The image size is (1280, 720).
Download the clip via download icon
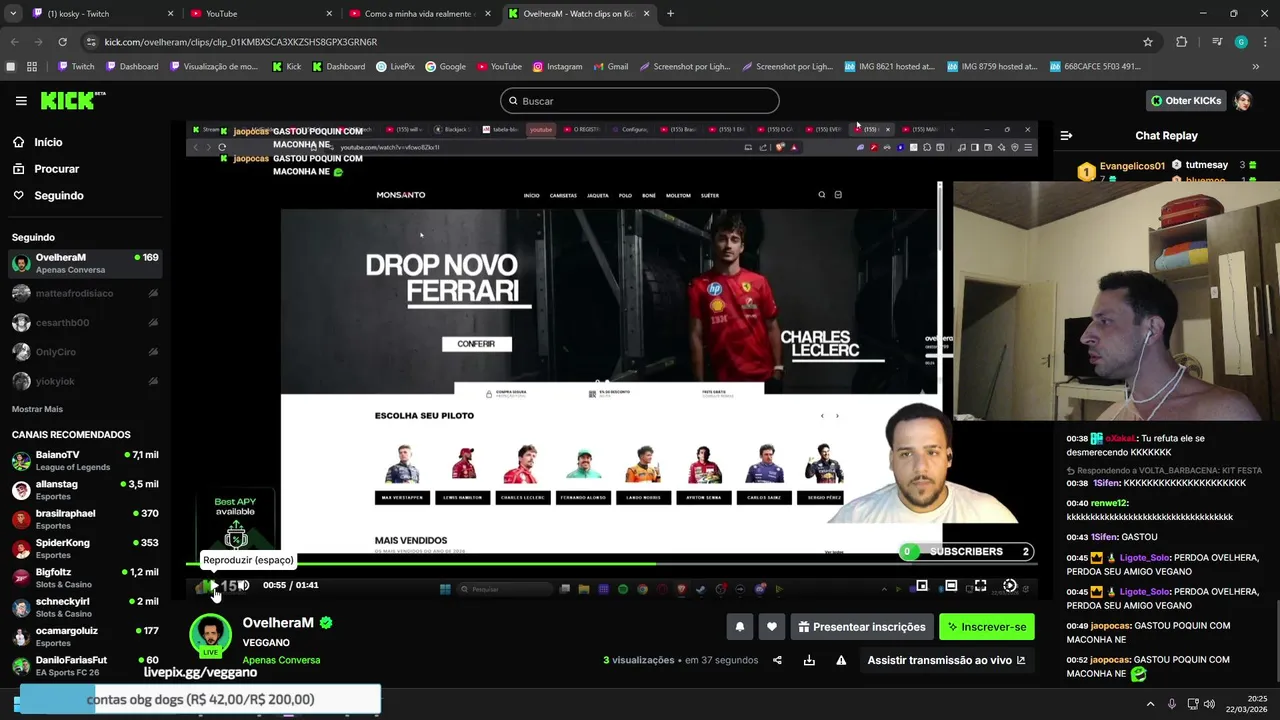coord(809,660)
